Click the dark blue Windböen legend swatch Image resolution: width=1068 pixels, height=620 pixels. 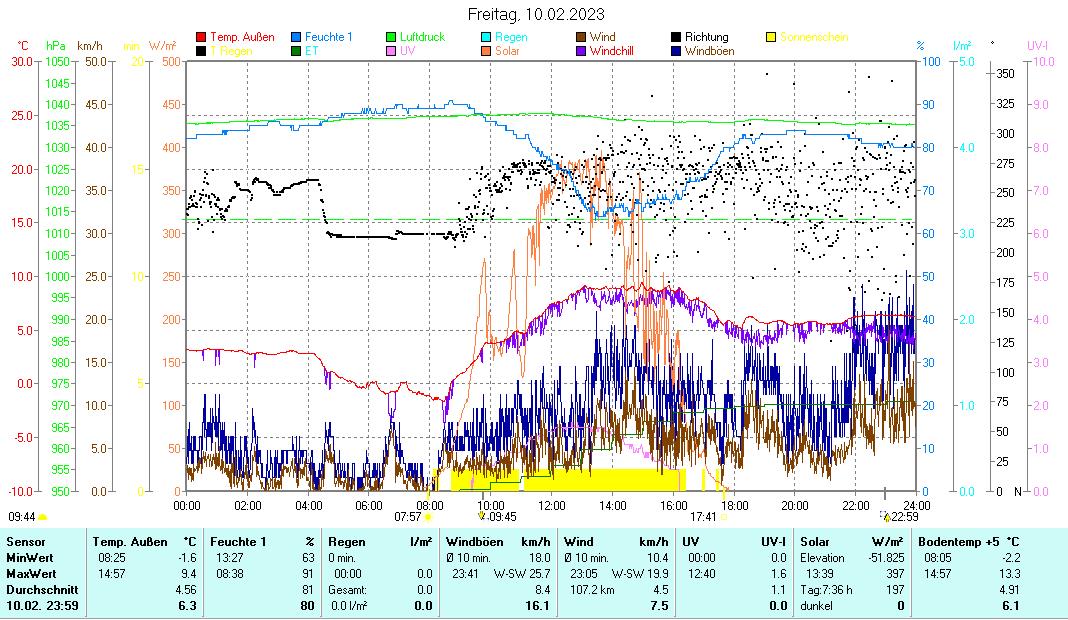coord(676,51)
